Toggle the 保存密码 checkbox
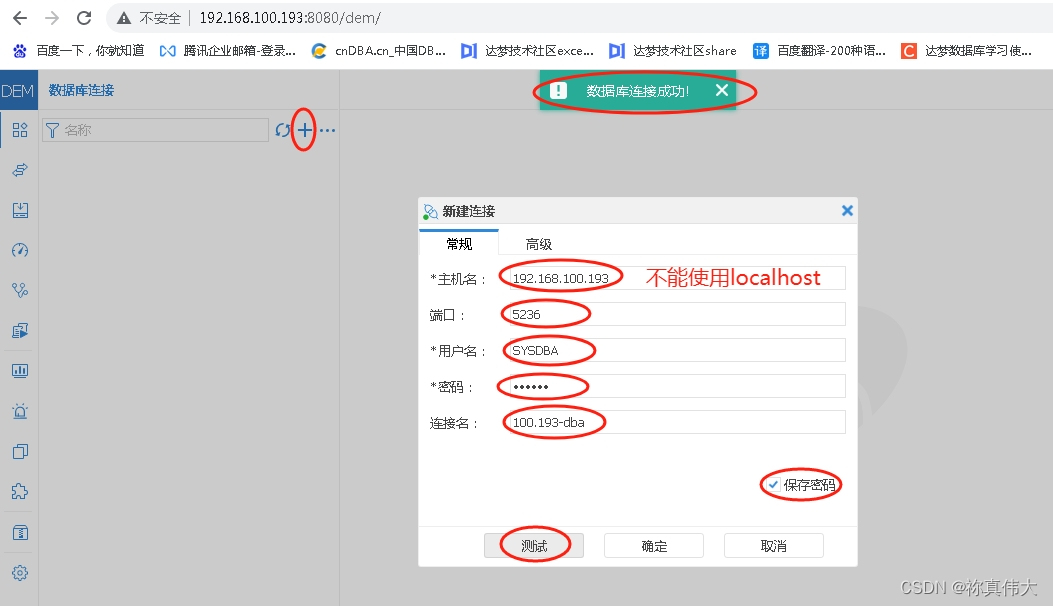 tap(774, 484)
